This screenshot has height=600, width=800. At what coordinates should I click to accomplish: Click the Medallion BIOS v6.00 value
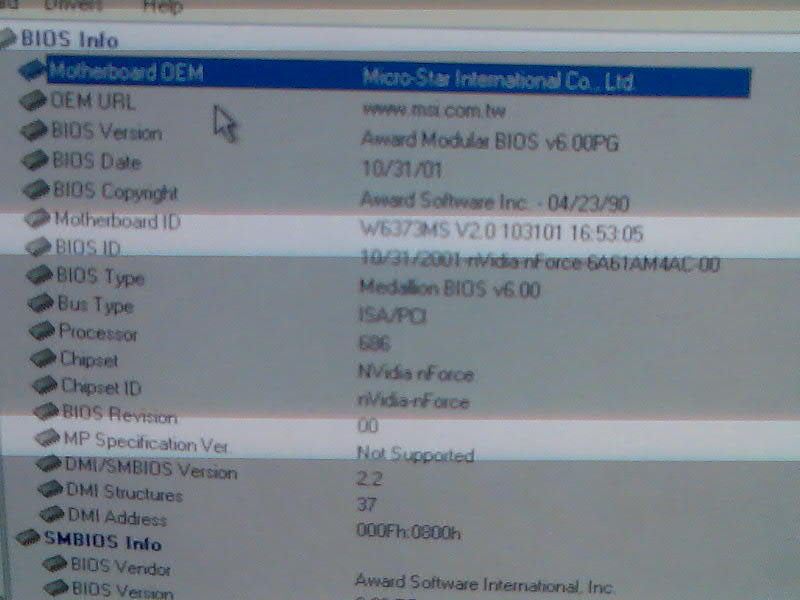coord(449,289)
